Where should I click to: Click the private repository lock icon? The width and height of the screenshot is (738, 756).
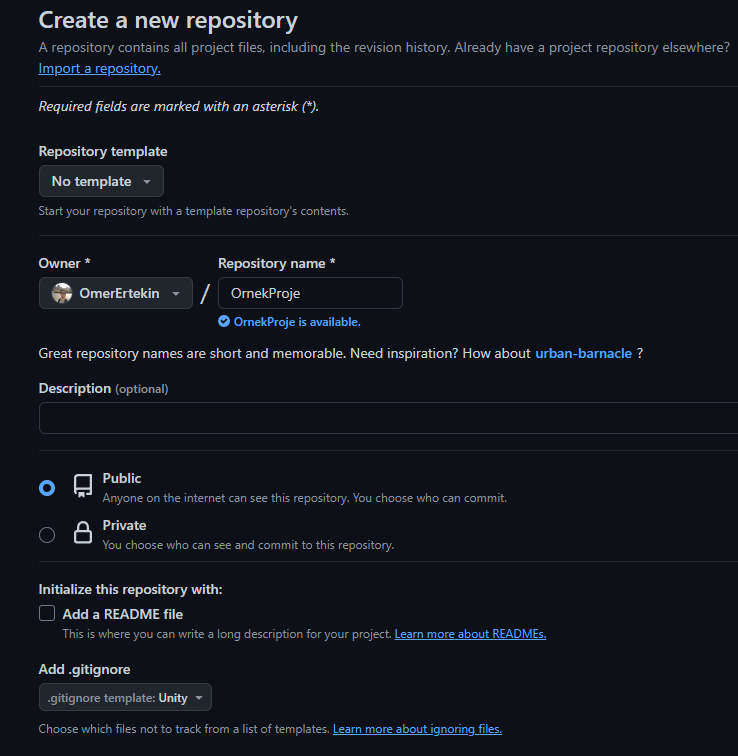[83, 534]
